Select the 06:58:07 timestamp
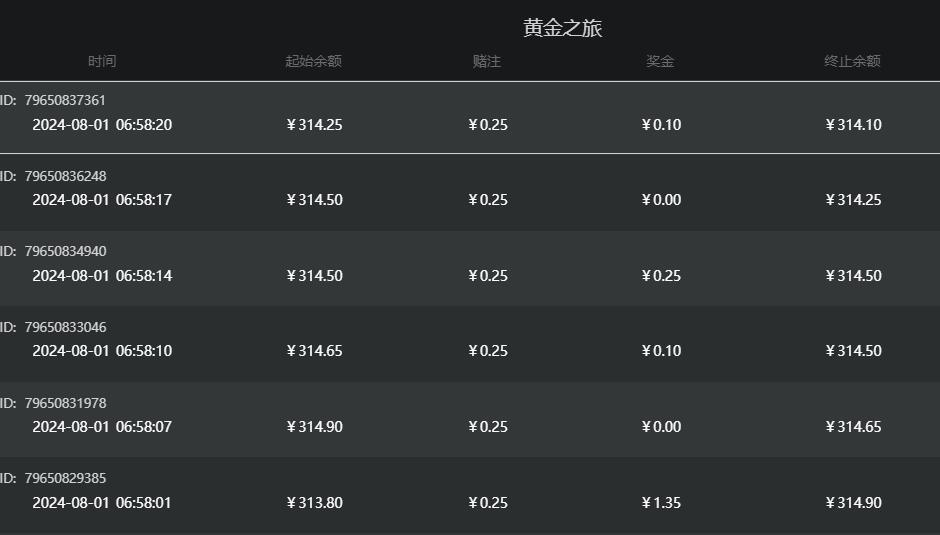Viewport: 940px width, 535px height. [x=144, y=427]
